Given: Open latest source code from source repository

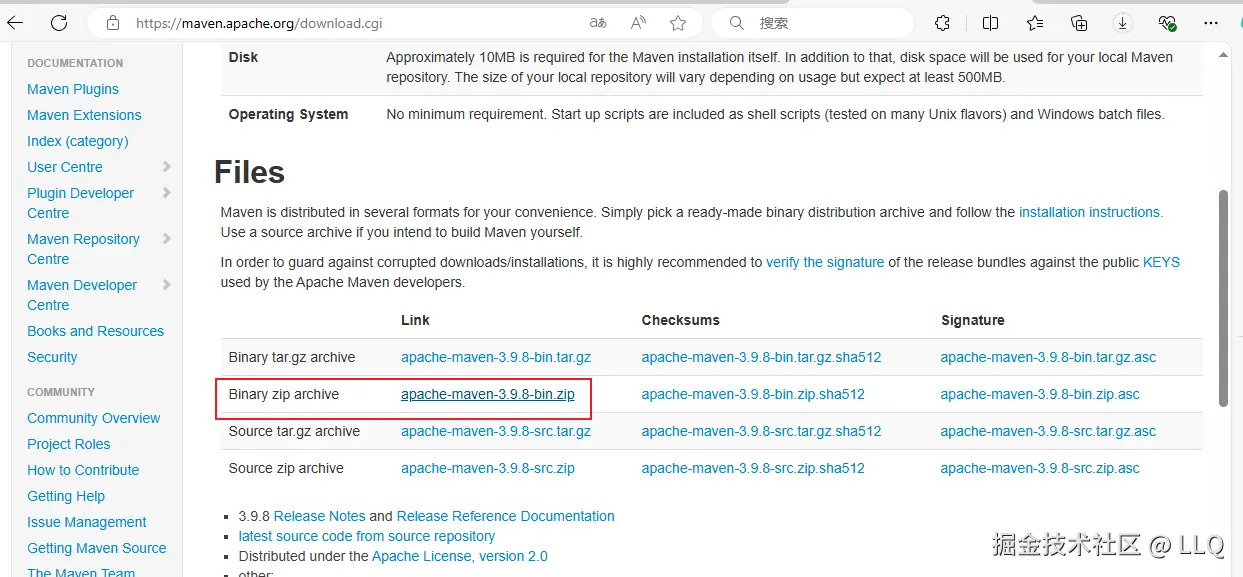Looking at the screenshot, I should click(x=367, y=536).
